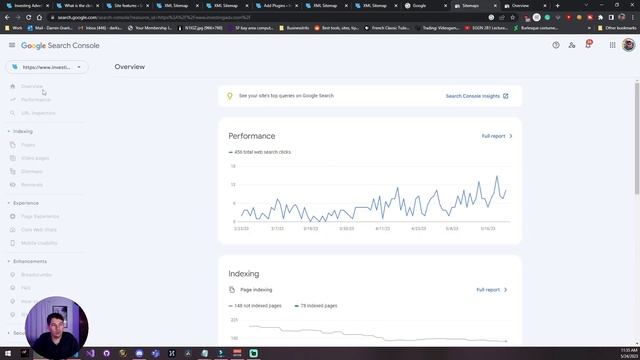Open the BusinessInfo bookmark folder

(x=294, y=28)
